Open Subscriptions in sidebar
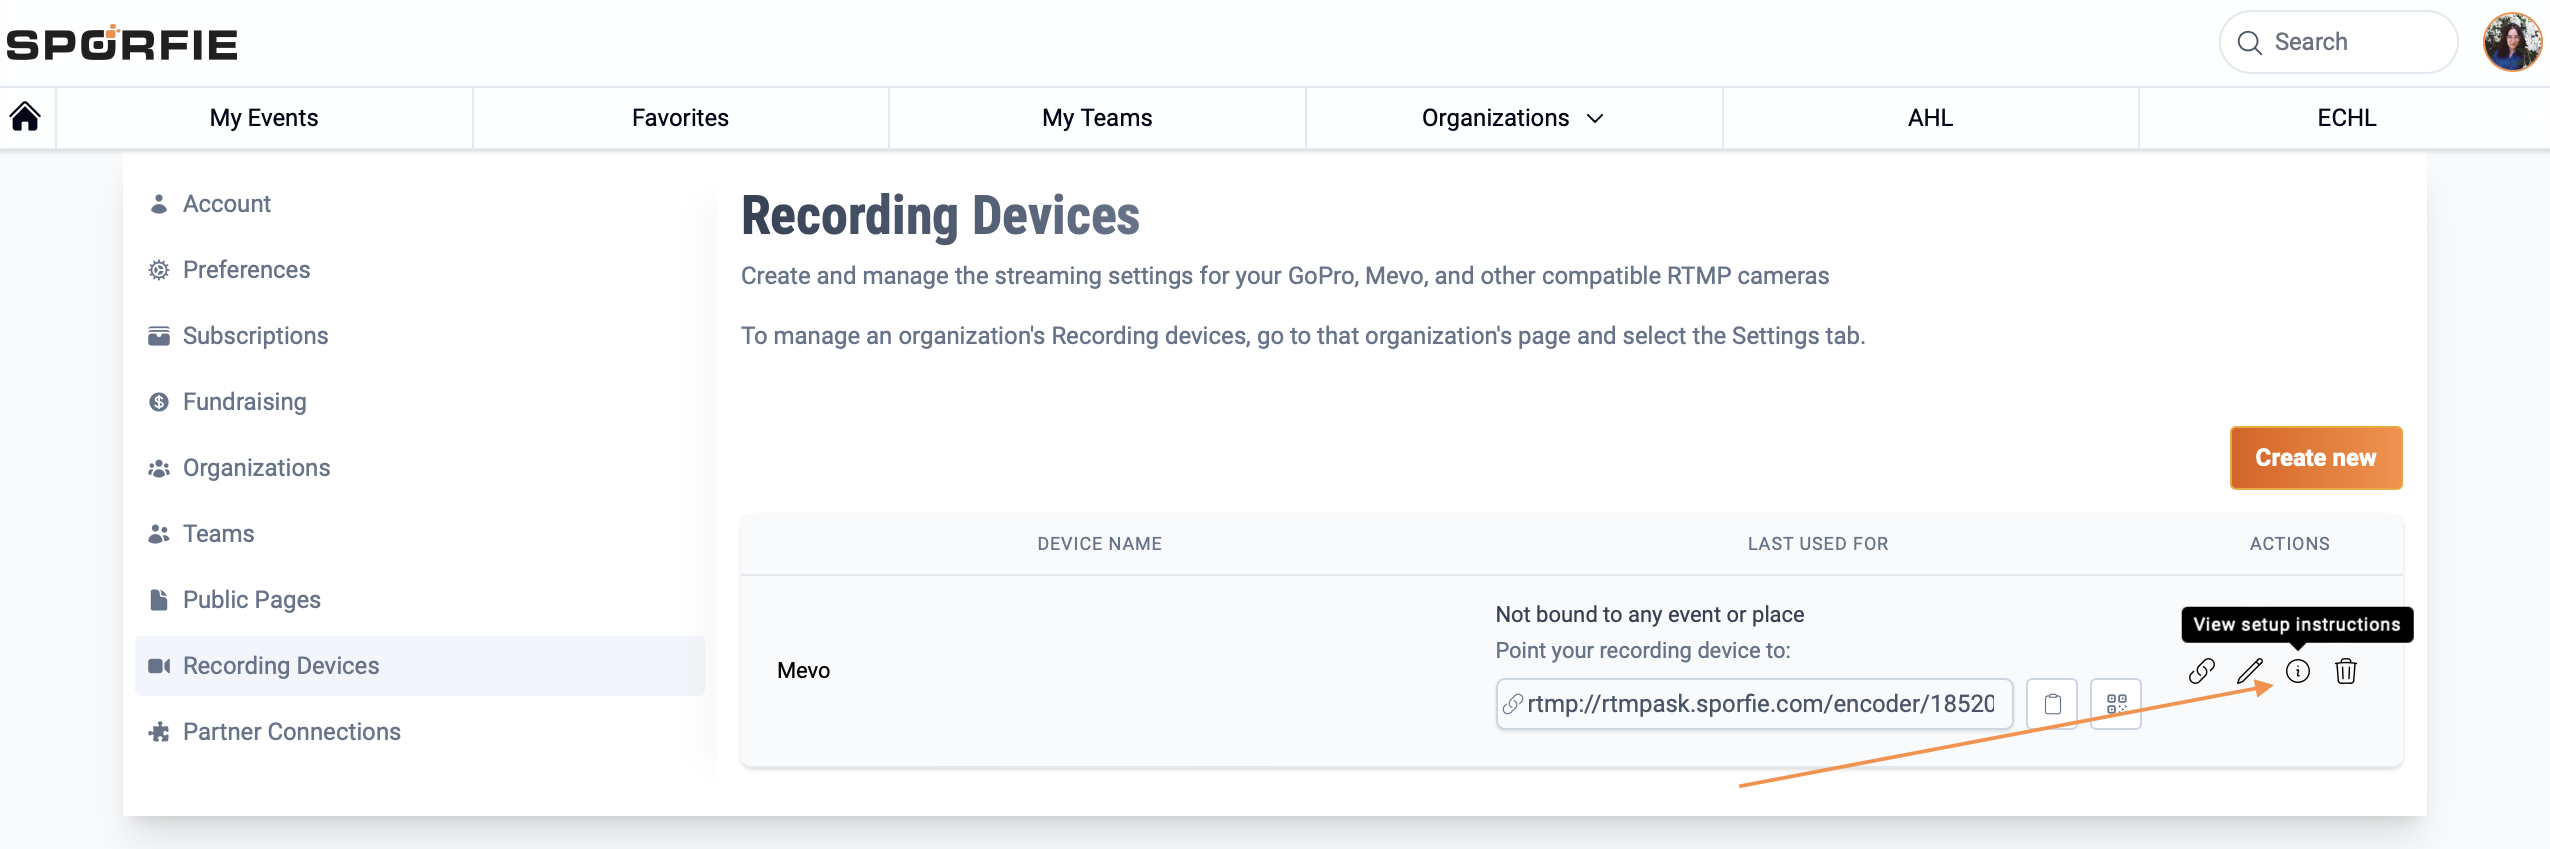Viewport: 2550px width, 849px height. pos(420,336)
